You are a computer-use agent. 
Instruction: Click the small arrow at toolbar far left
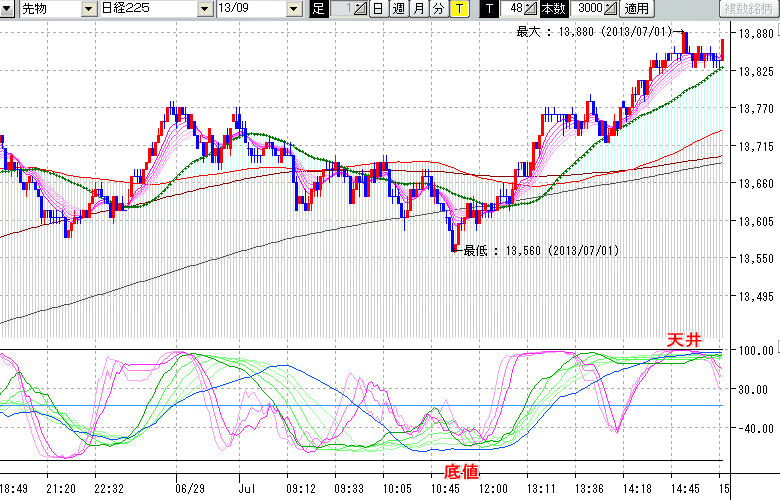coord(6,9)
